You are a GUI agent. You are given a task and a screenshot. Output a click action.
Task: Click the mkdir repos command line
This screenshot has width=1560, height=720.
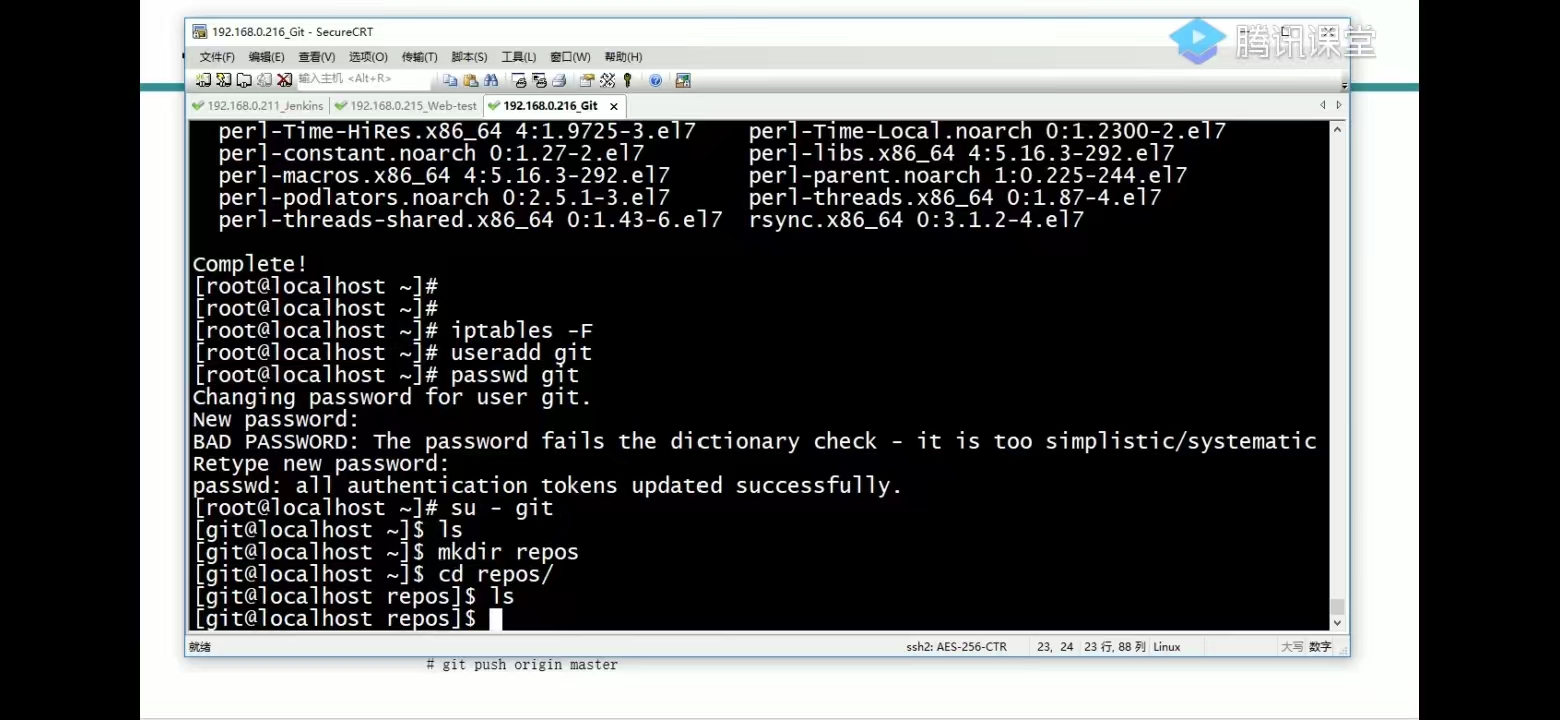tap(386, 551)
